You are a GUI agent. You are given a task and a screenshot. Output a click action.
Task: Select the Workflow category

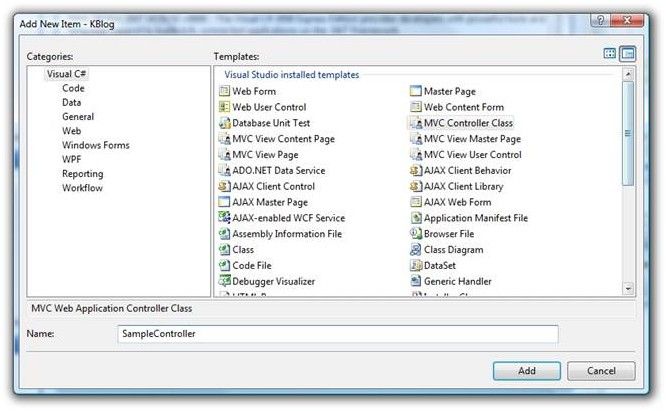[x=82, y=188]
